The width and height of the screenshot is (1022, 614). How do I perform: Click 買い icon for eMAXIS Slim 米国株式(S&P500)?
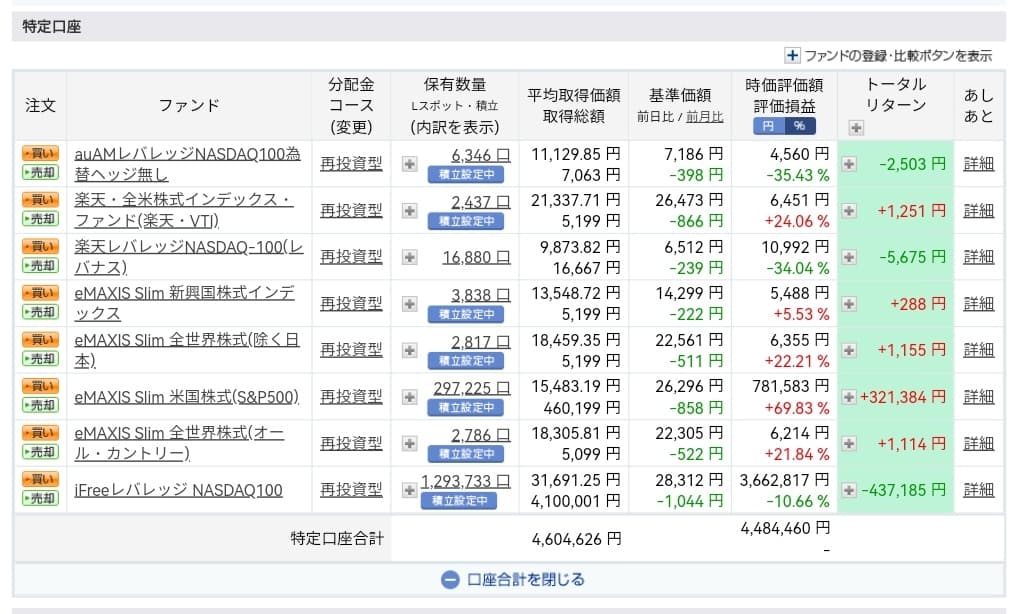click(40, 386)
